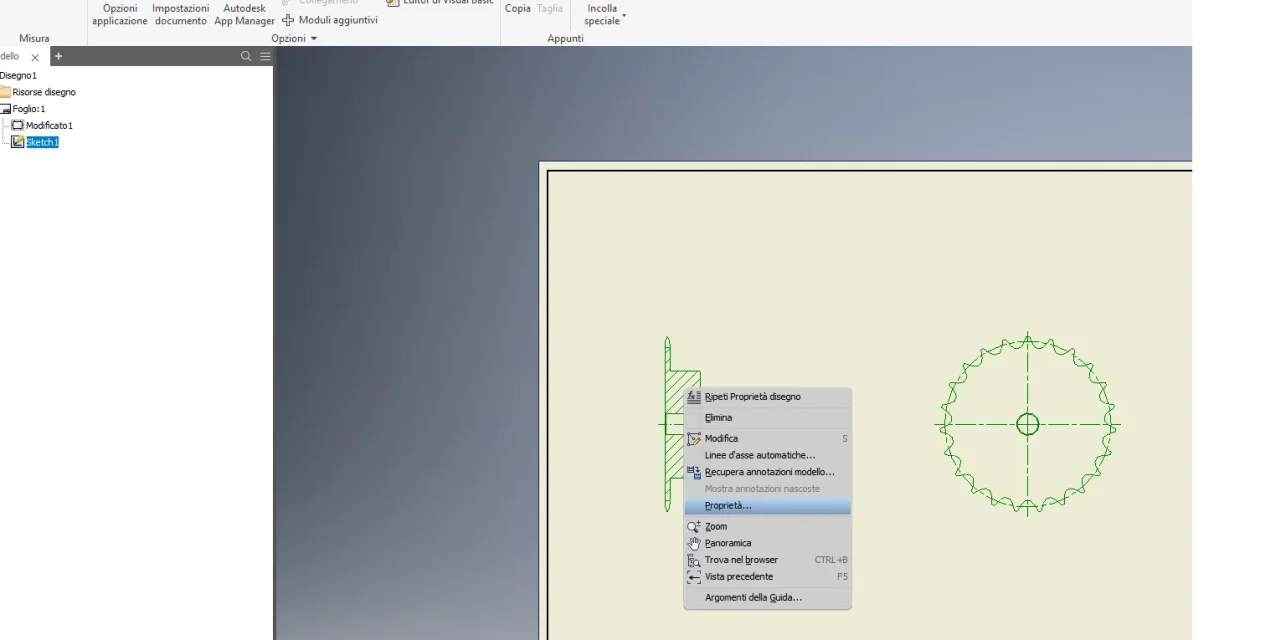The height and width of the screenshot is (640, 1286).
Task: Click the Trova nel browser icon
Action: pyautogui.click(x=694, y=560)
